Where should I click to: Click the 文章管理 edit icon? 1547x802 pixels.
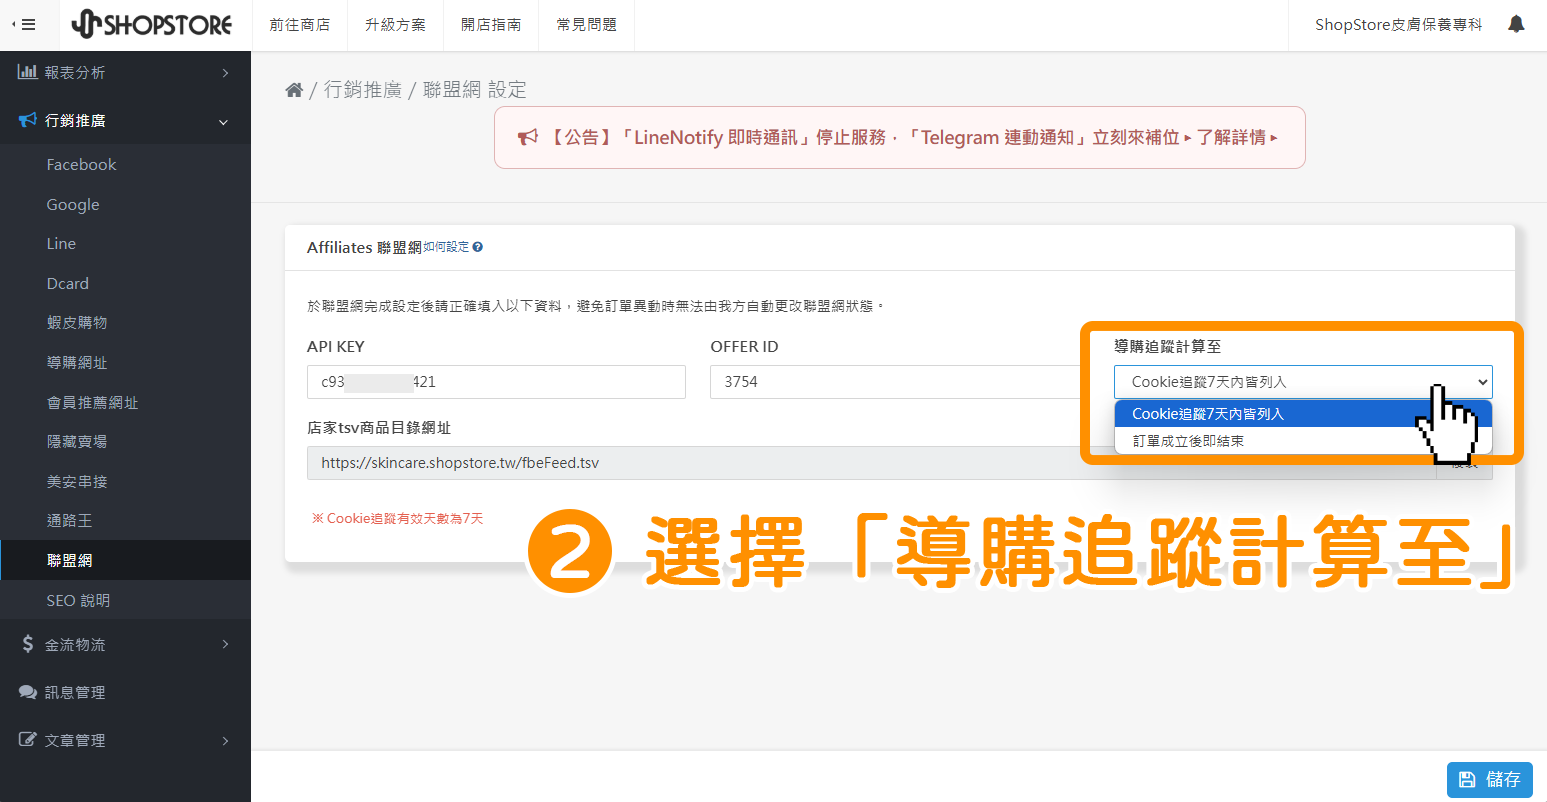click(x=27, y=740)
